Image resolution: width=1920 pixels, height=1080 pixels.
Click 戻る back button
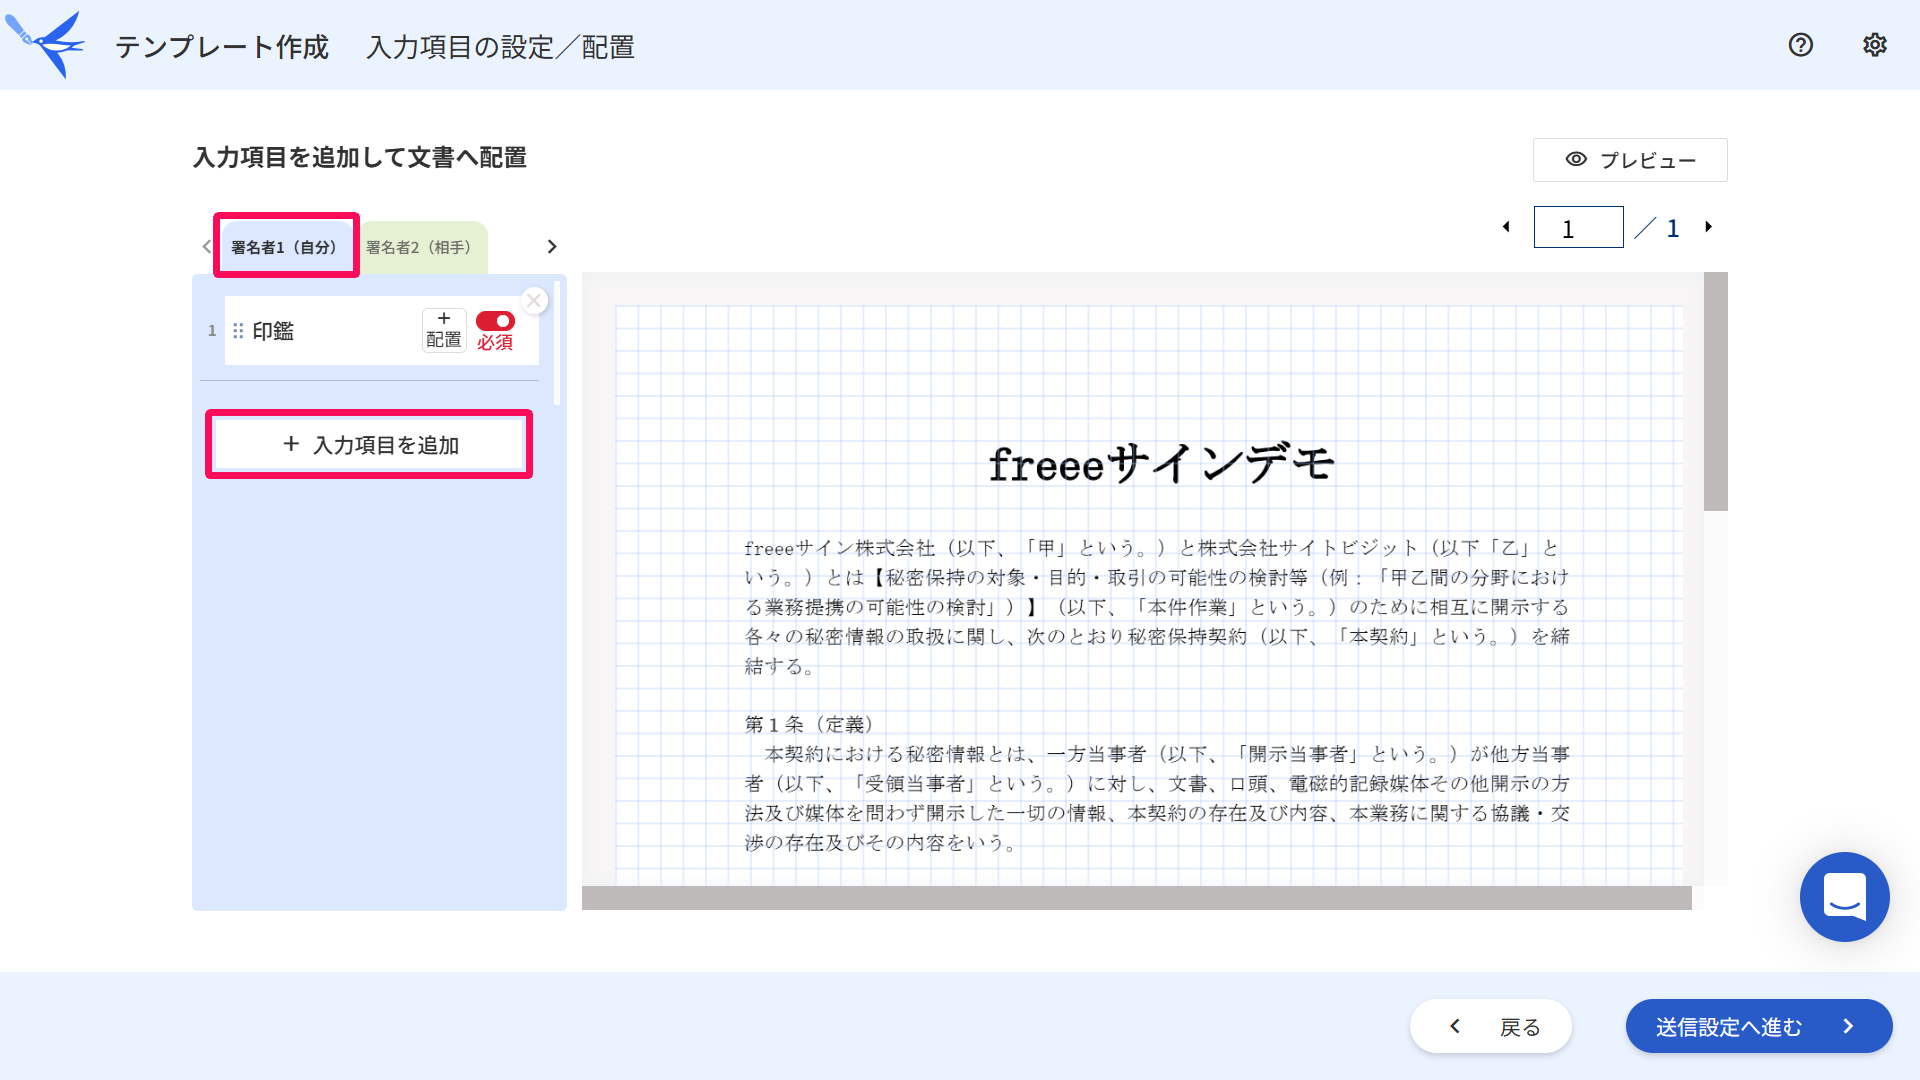[1490, 1026]
